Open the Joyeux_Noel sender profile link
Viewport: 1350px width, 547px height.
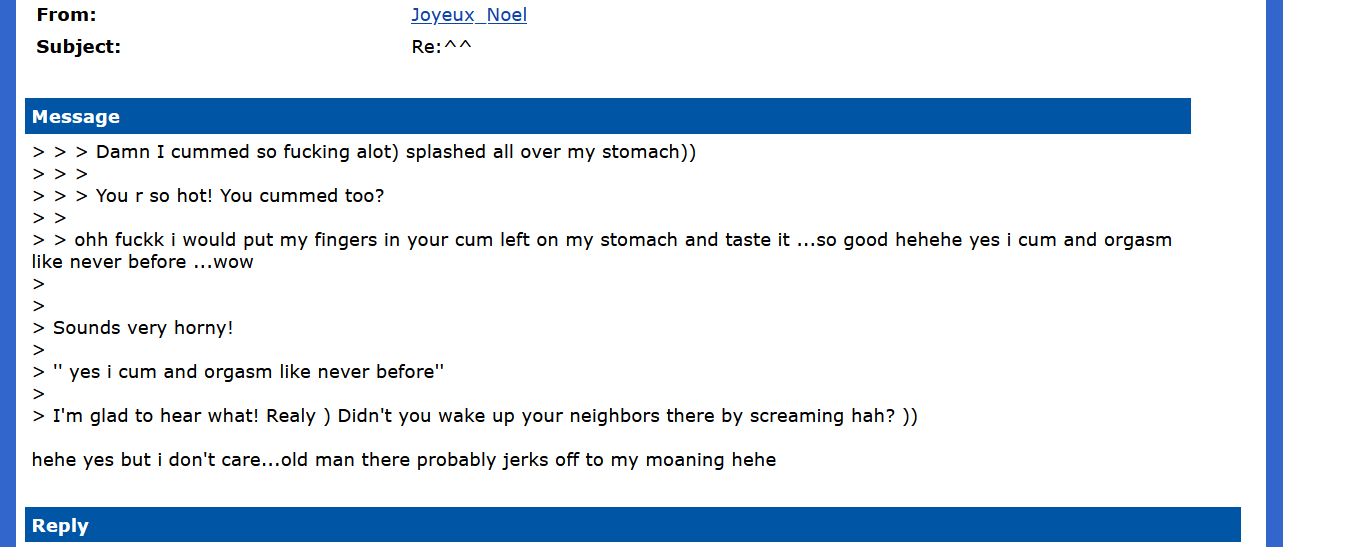click(468, 15)
